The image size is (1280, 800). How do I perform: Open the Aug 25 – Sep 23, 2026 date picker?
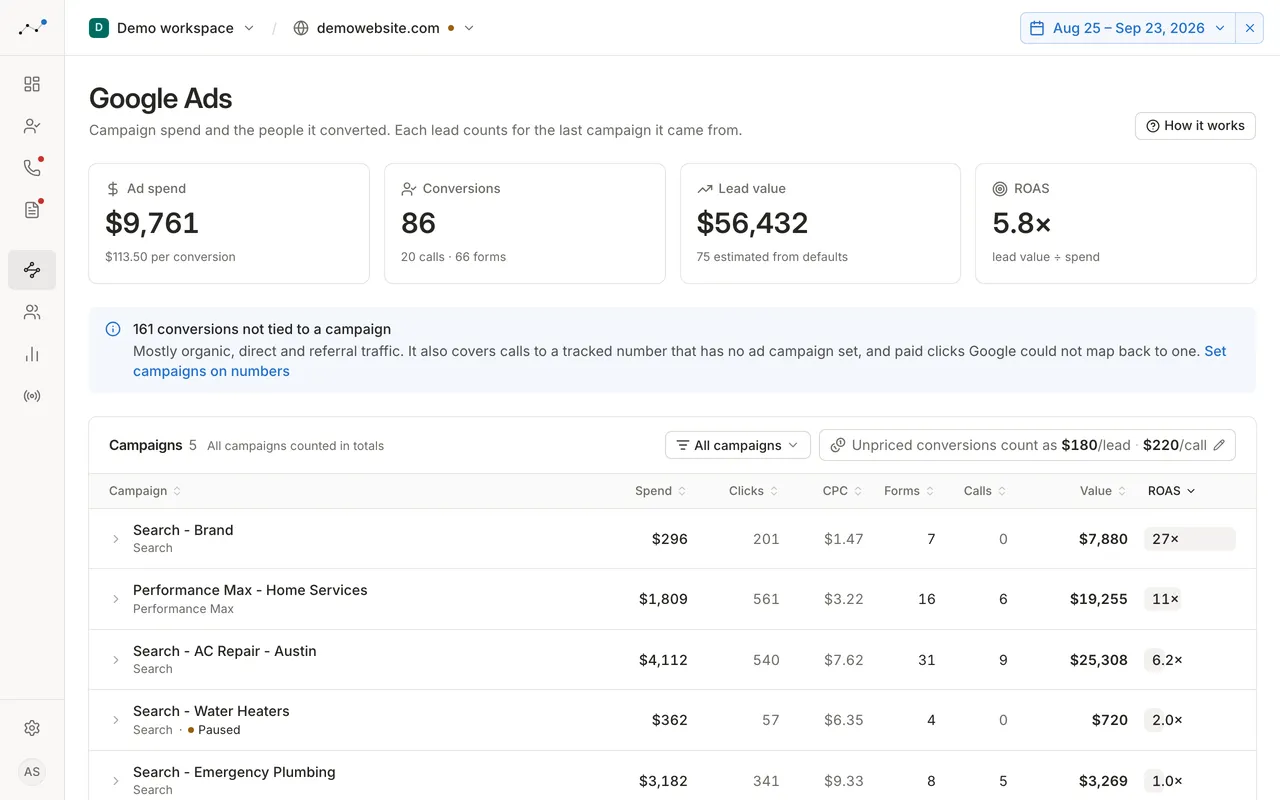[1128, 28]
